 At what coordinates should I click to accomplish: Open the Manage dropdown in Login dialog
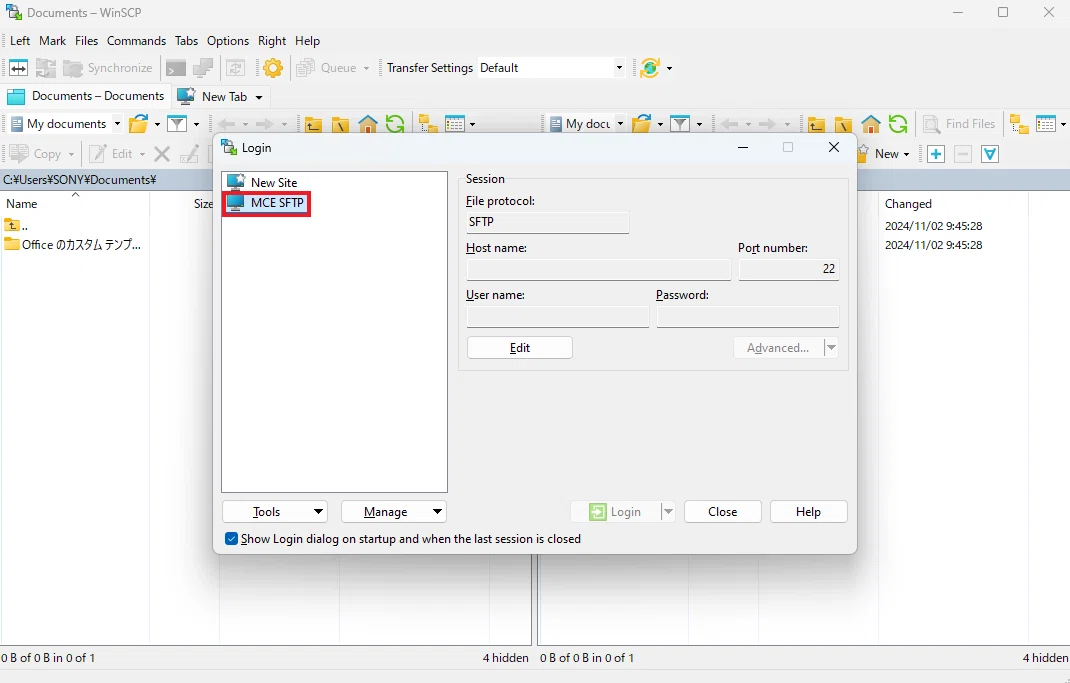(394, 512)
